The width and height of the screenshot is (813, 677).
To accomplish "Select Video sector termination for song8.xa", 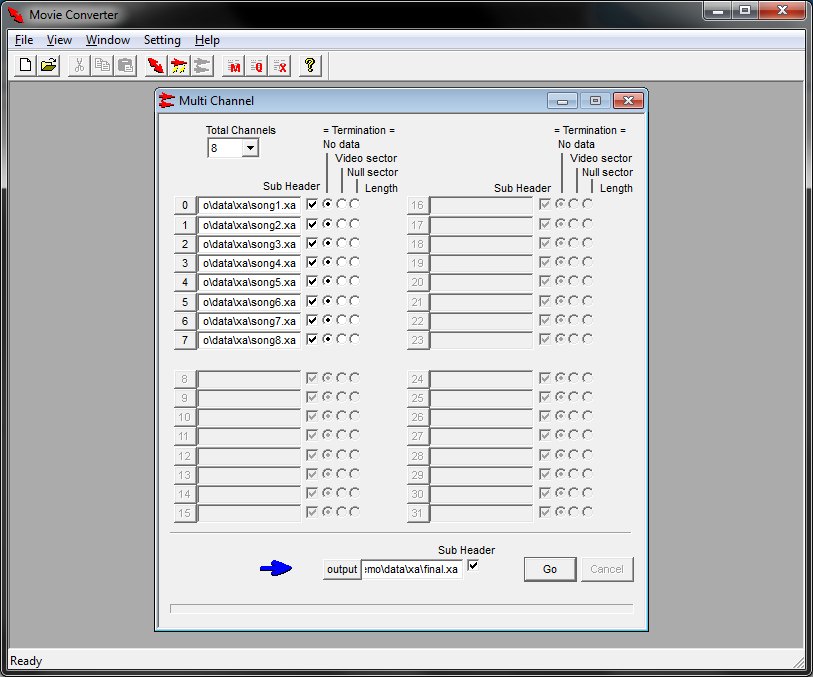I will [341, 339].
